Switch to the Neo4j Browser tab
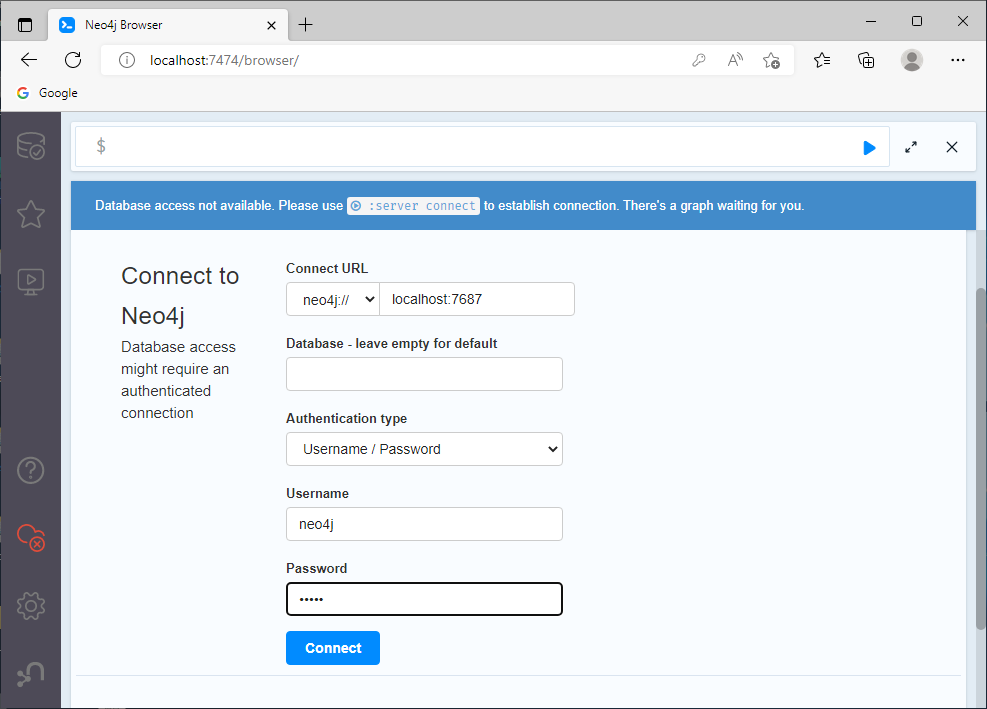 pos(168,25)
